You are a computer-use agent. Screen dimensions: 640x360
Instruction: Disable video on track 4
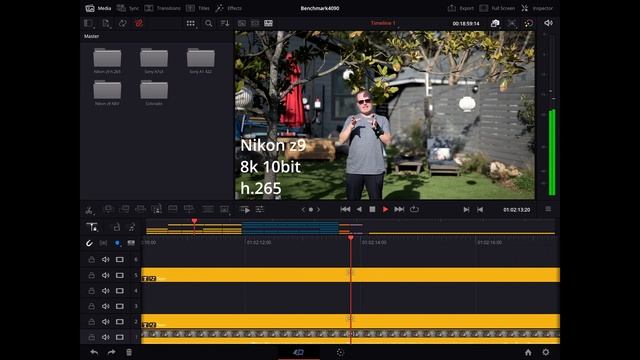point(120,291)
